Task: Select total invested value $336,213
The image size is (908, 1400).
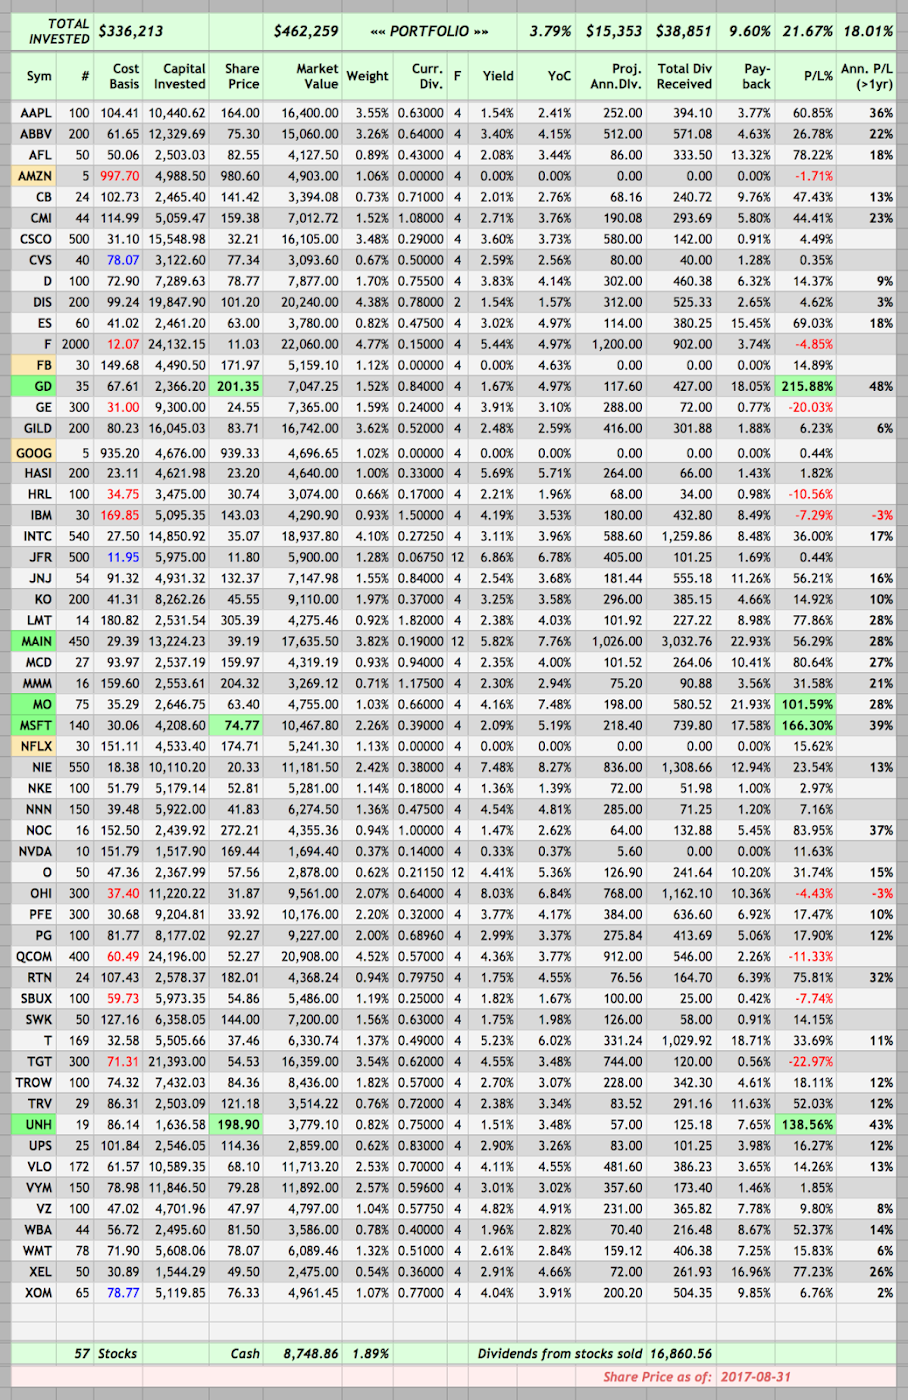Action: click(131, 31)
